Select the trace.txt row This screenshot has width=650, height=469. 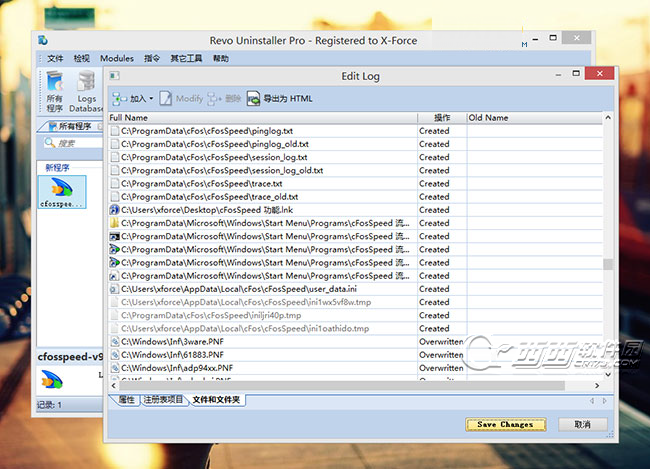pyautogui.click(x=356, y=184)
